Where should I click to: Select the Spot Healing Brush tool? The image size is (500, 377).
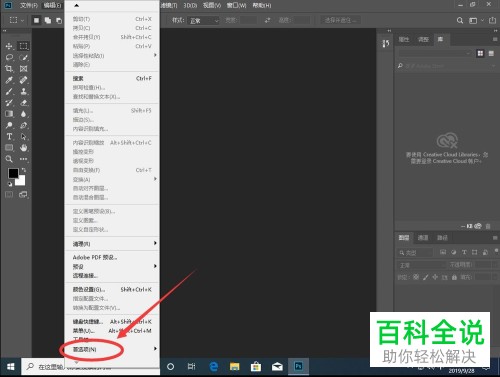click(x=23, y=80)
